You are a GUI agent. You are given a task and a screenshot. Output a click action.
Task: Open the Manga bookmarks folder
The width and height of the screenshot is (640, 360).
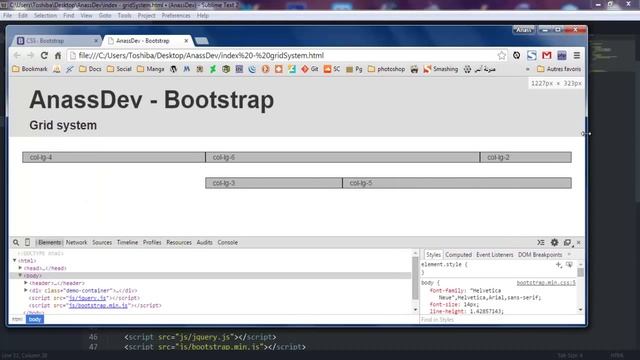click(151, 69)
